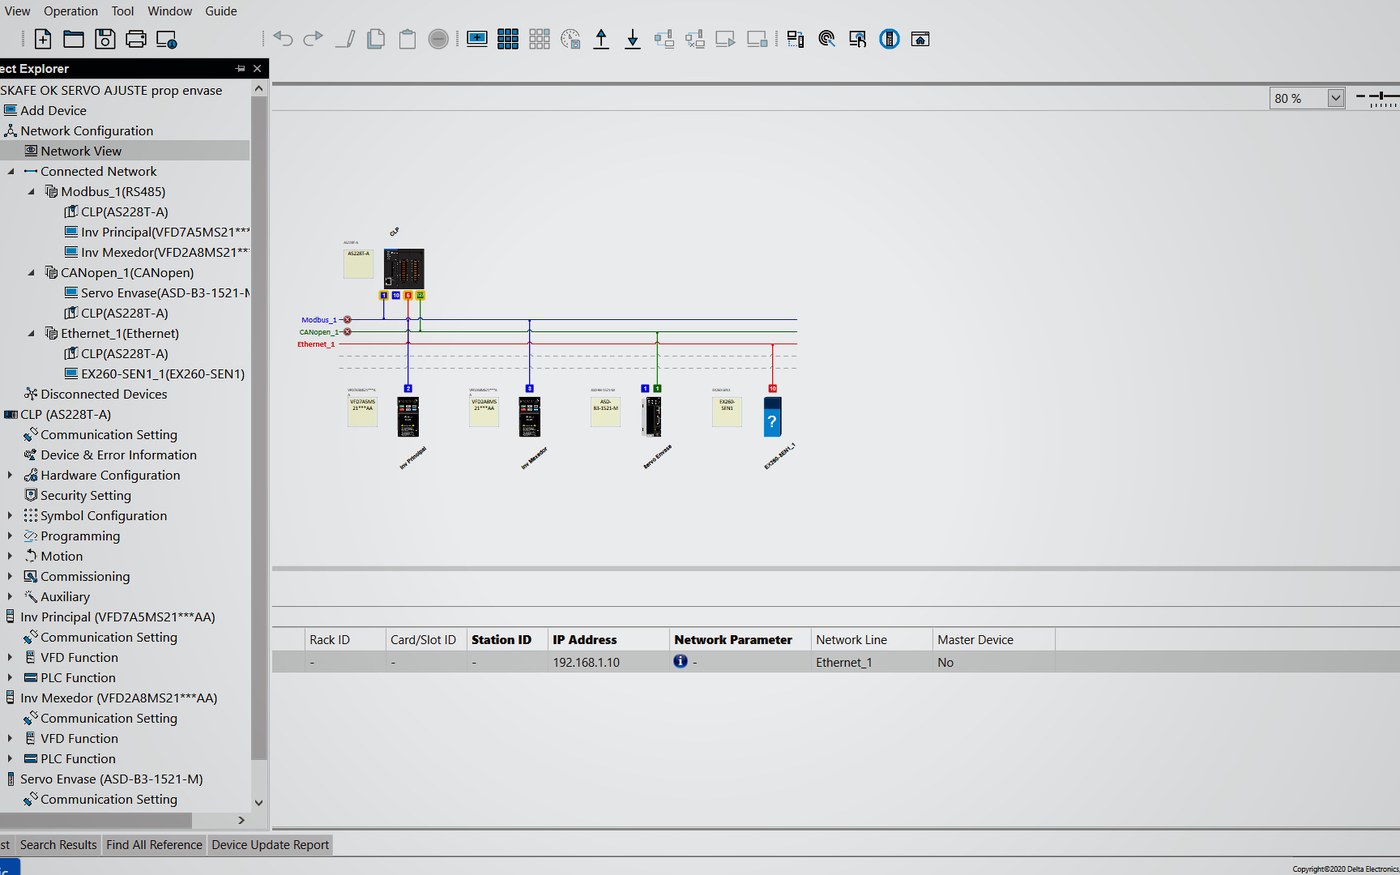
Task: Select Servo Envase(ASD-B3-1521-M under CANopen_1
Action: (x=165, y=293)
